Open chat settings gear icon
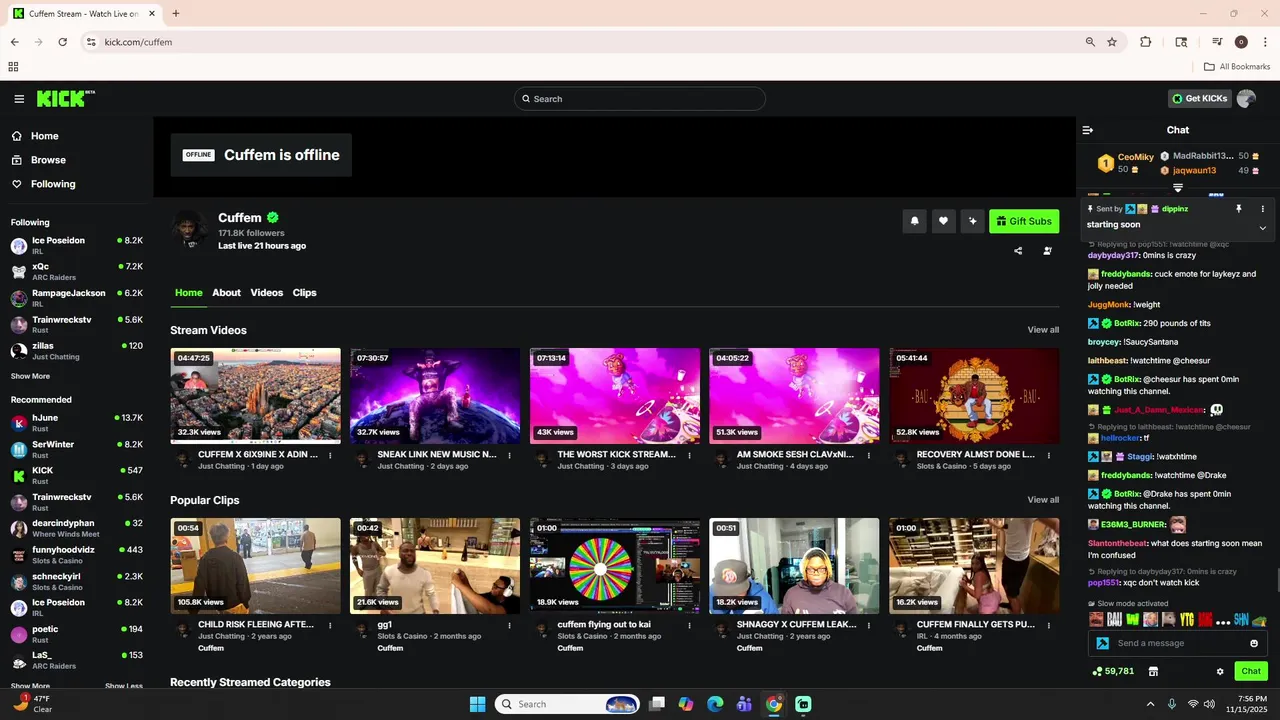1280x720 pixels. point(1220,671)
